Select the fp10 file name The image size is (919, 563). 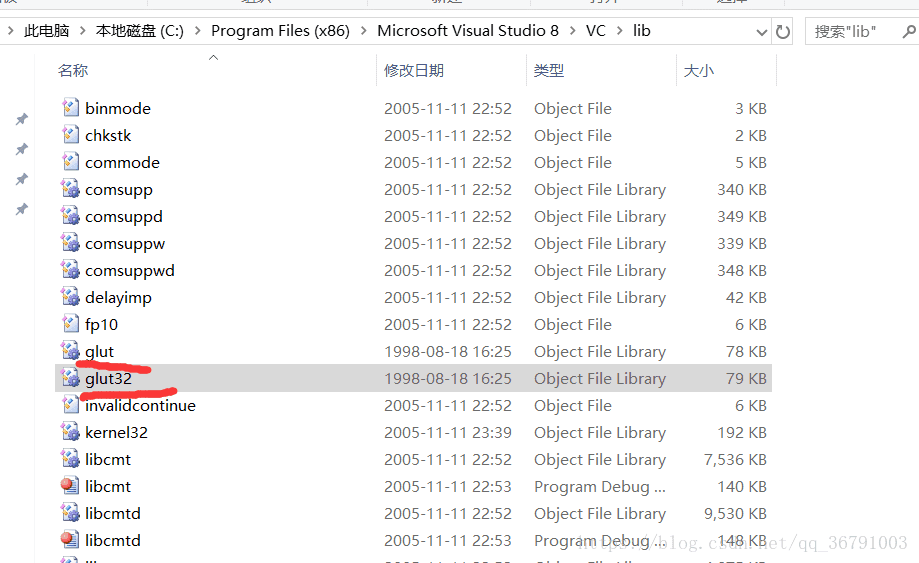(101, 325)
